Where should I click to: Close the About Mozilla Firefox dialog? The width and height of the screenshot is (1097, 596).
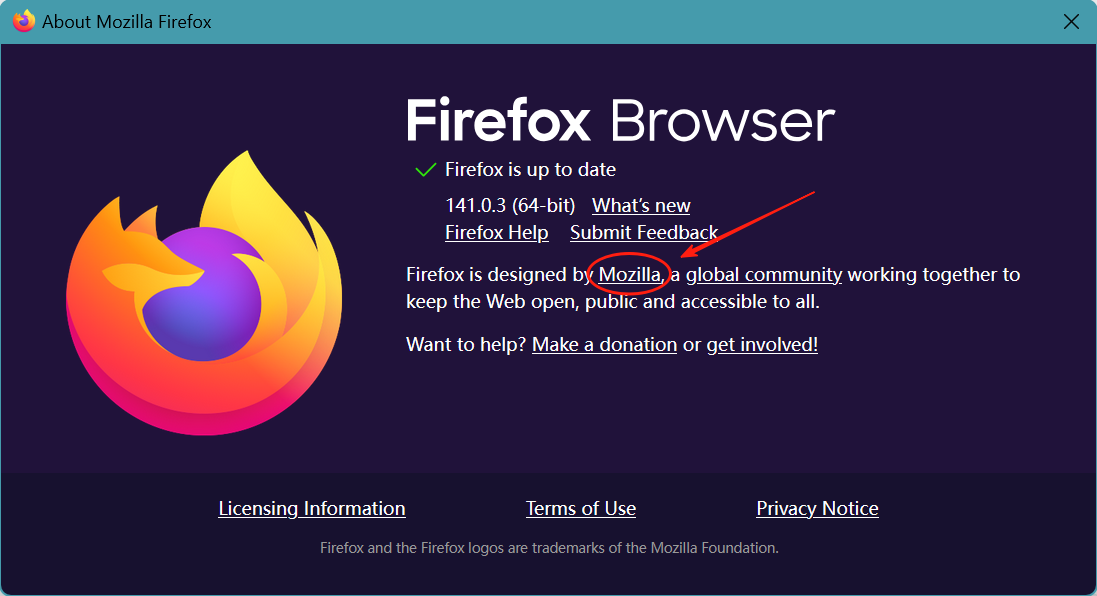click(x=1071, y=22)
